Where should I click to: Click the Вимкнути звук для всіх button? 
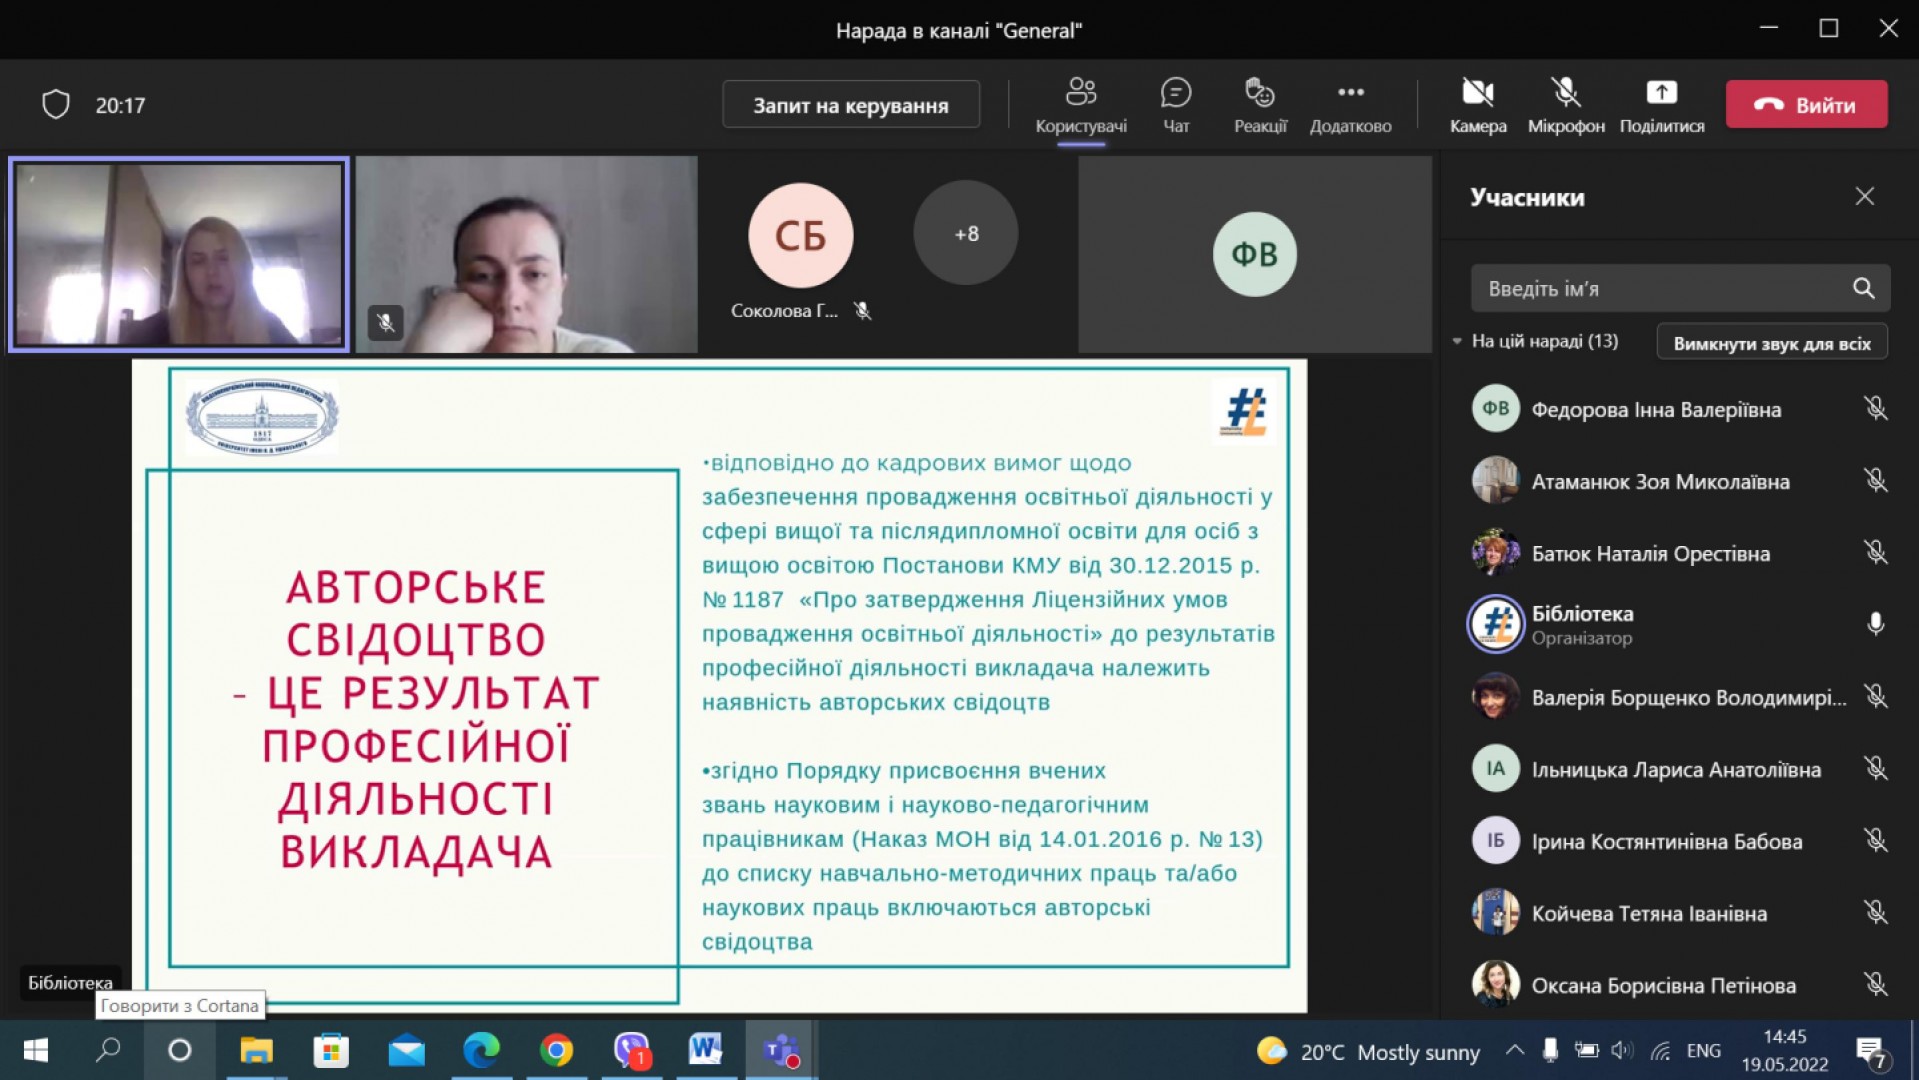(x=1771, y=343)
